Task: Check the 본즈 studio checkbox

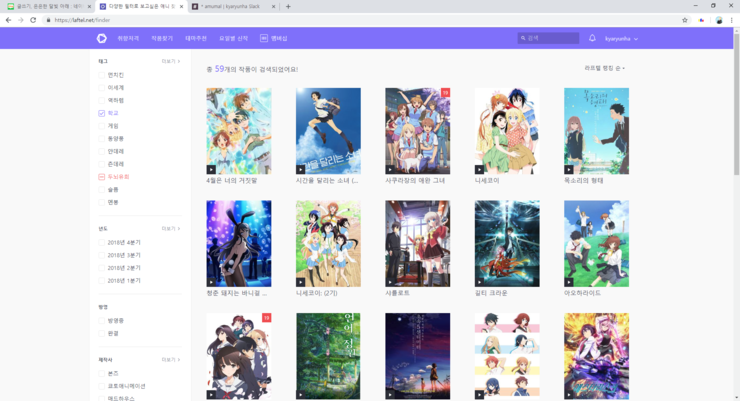Action: [101, 374]
